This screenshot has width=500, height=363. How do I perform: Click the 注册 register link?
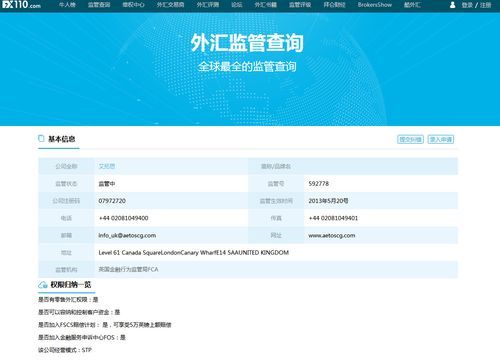[x=485, y=5]
